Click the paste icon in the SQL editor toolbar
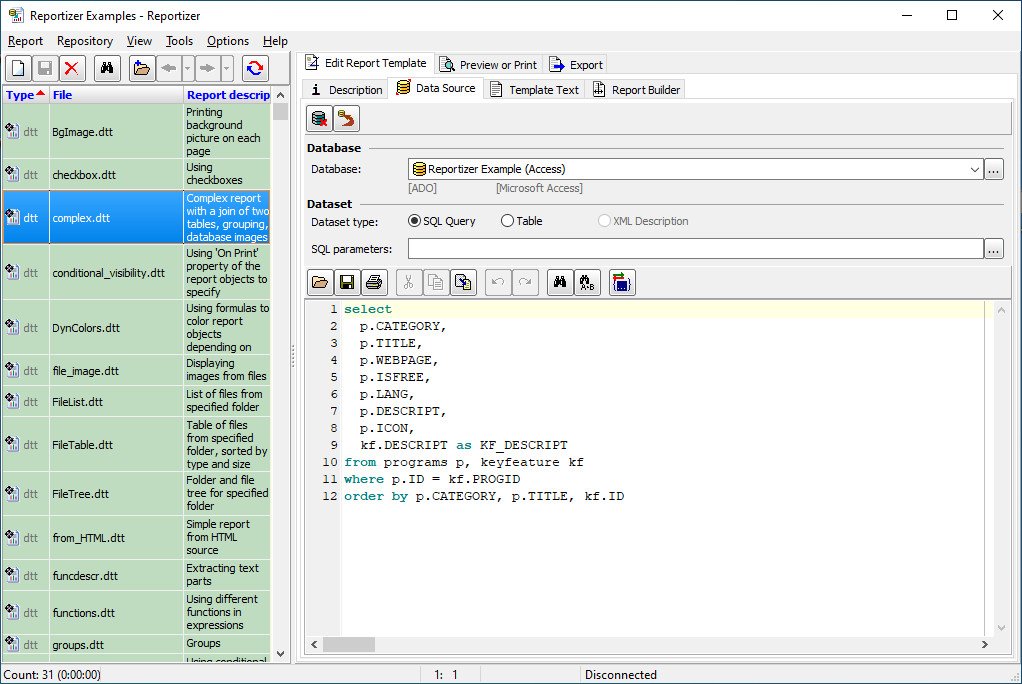Viewport: 1022px width, 684px height. click(463, 283)
